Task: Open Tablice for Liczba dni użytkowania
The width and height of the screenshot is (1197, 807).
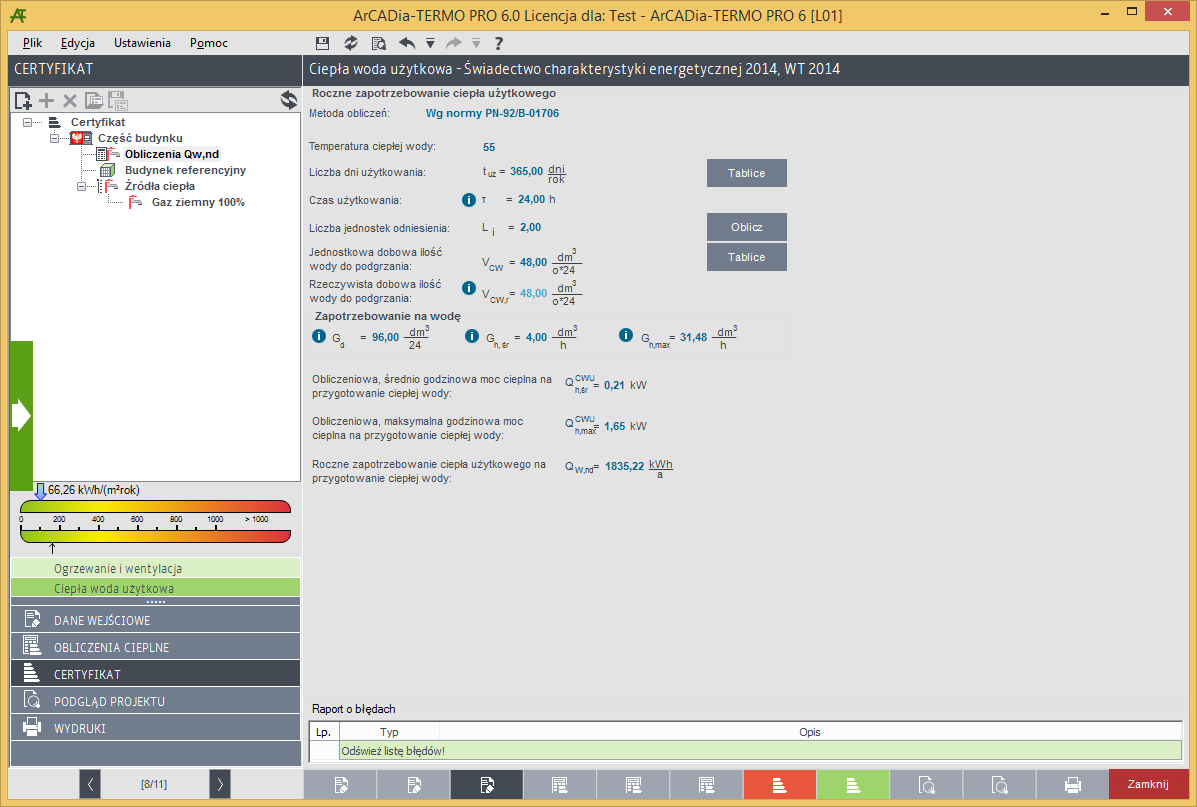Action: pos(747,173)
